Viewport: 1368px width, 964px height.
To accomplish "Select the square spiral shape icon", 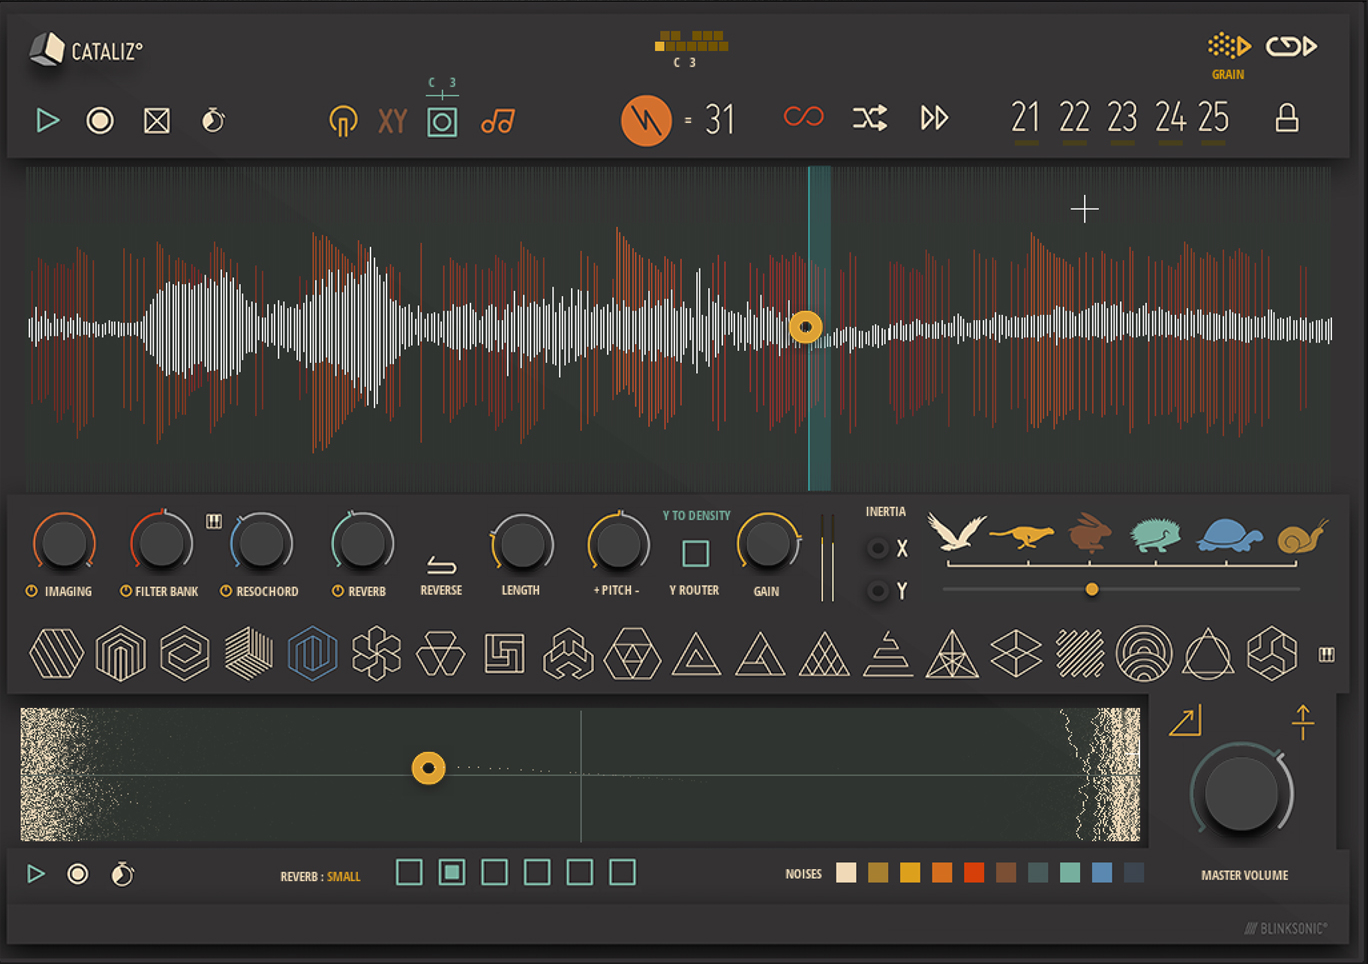I will [x=505, y=655].
